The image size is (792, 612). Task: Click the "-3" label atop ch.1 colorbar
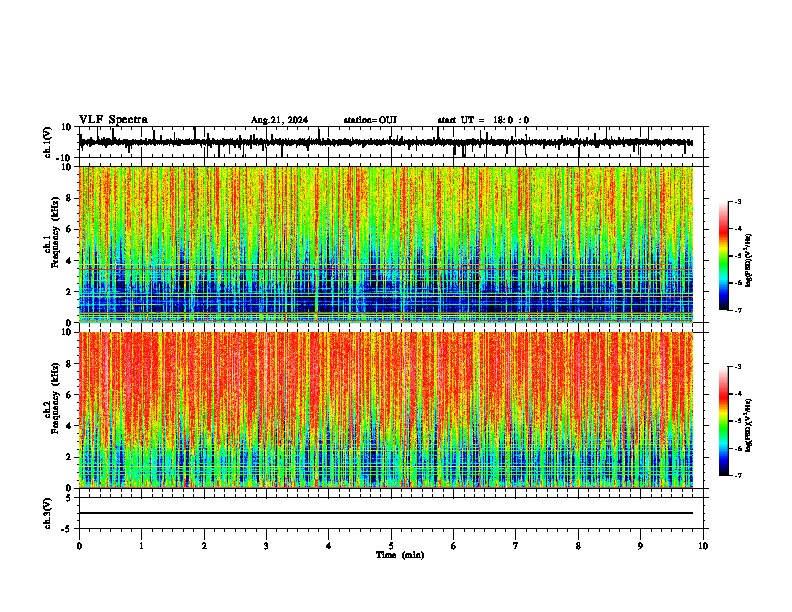click(x=737, y=201)
